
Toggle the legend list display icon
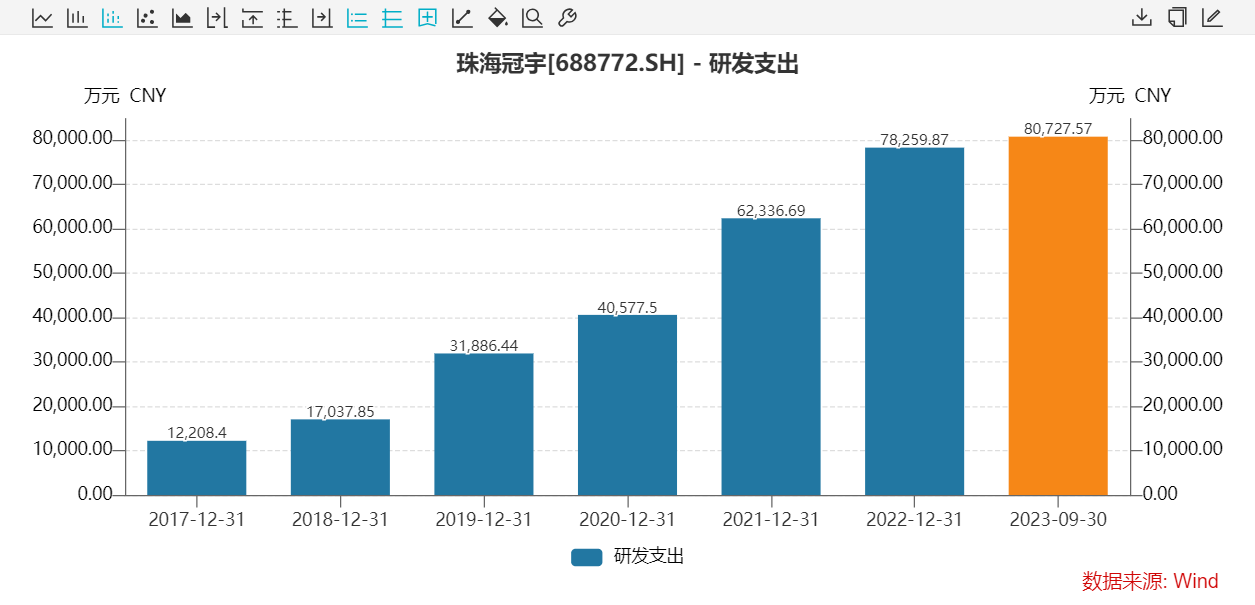[x=357, y=18]
